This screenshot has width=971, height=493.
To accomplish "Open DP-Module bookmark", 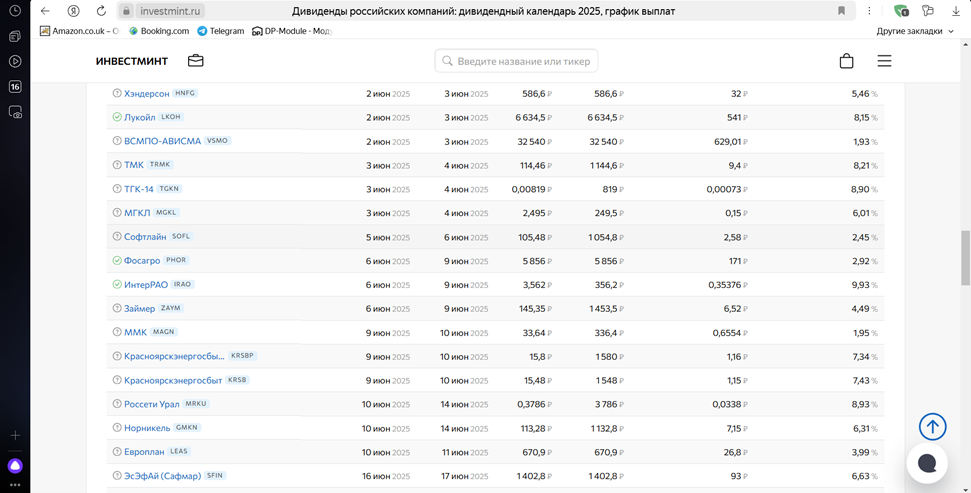I will click(x=292, y=31).
